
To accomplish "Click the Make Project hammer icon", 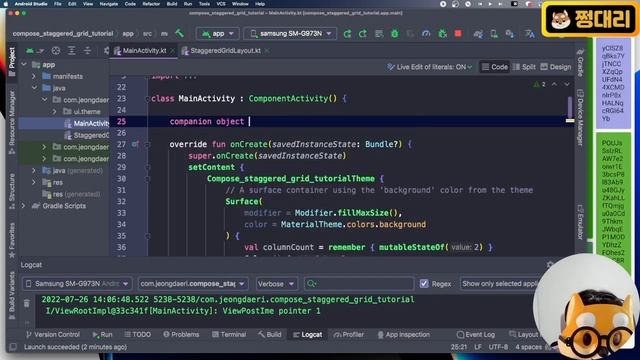I will pyautogui.click(x=180, y=33).
